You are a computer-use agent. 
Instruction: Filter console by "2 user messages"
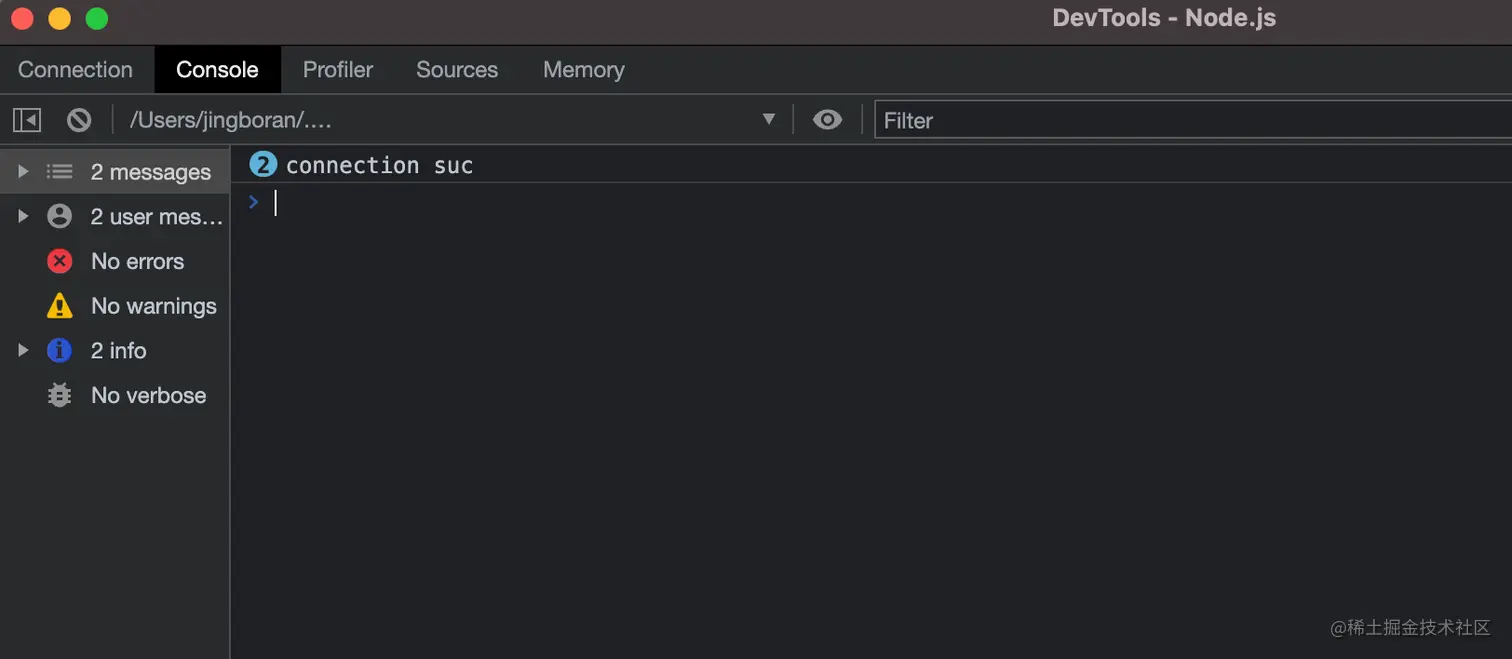[156, 217]
